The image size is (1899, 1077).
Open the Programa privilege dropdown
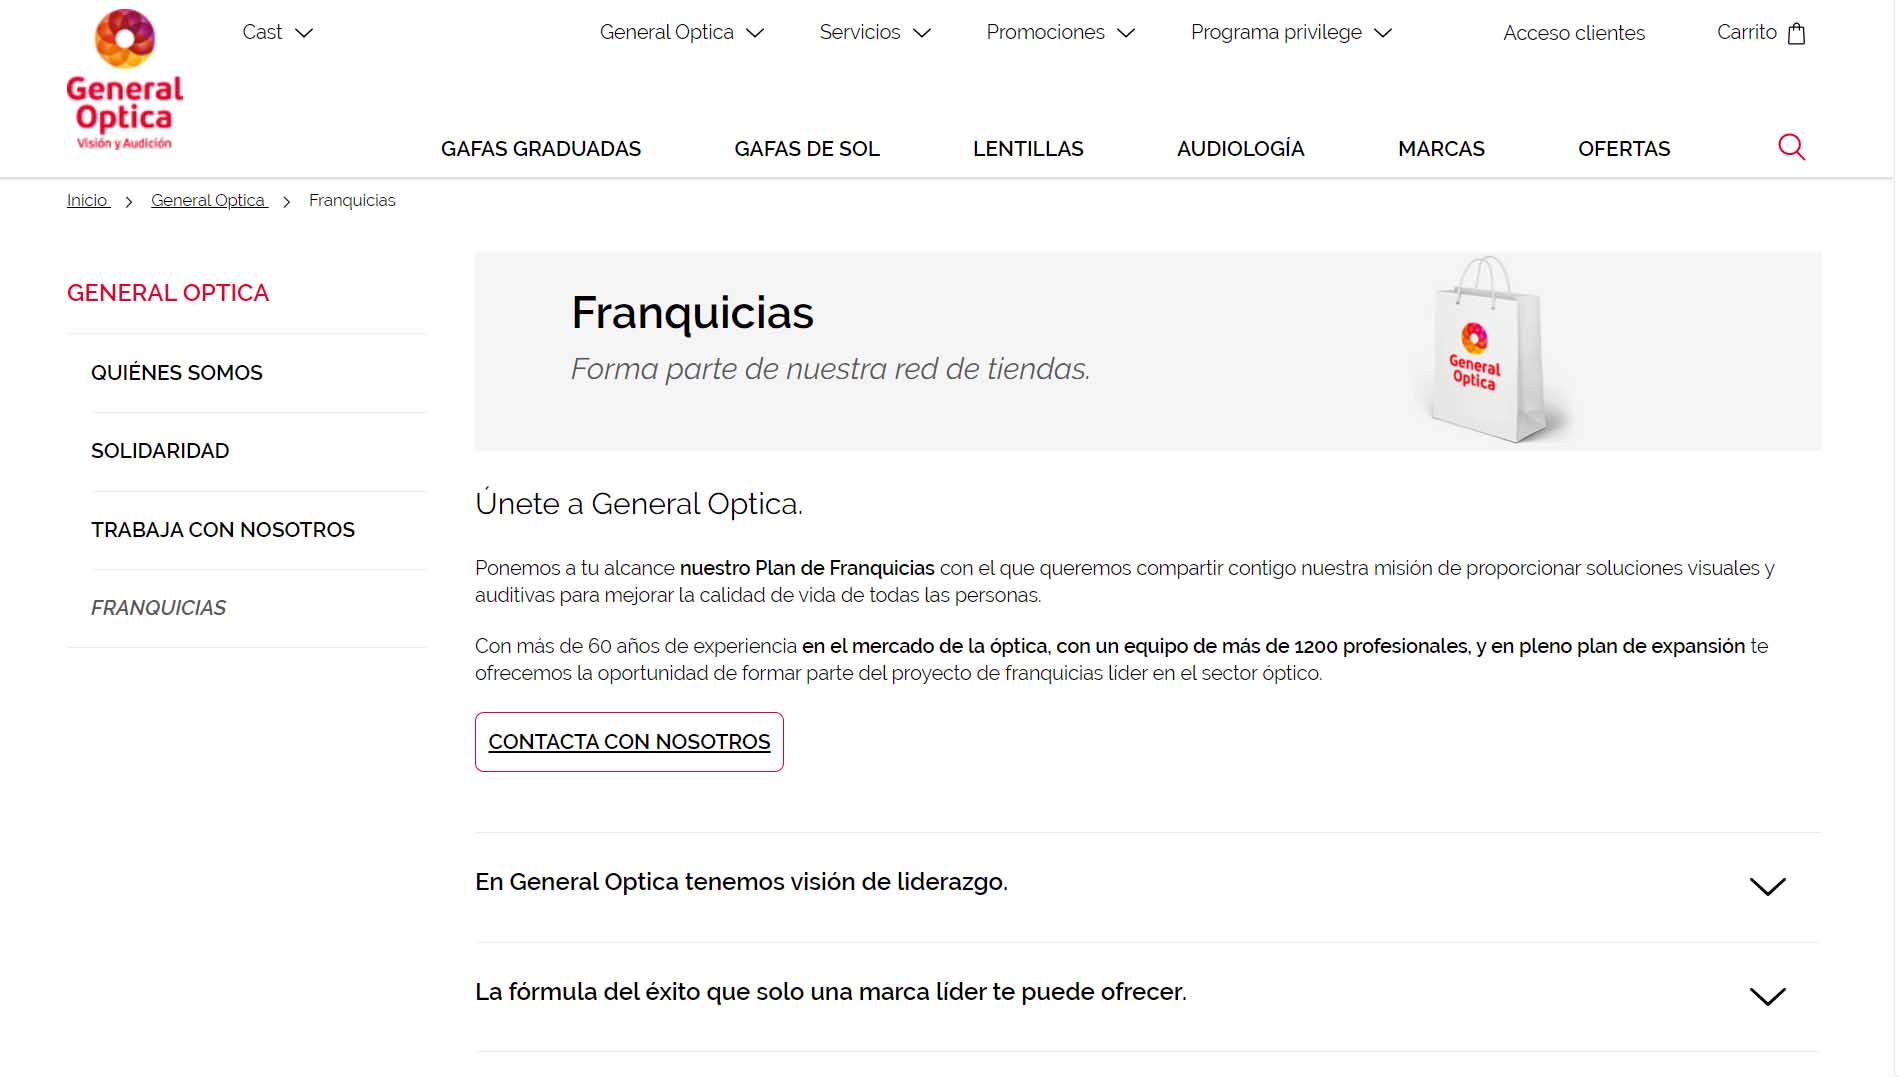pos(1290,31)
